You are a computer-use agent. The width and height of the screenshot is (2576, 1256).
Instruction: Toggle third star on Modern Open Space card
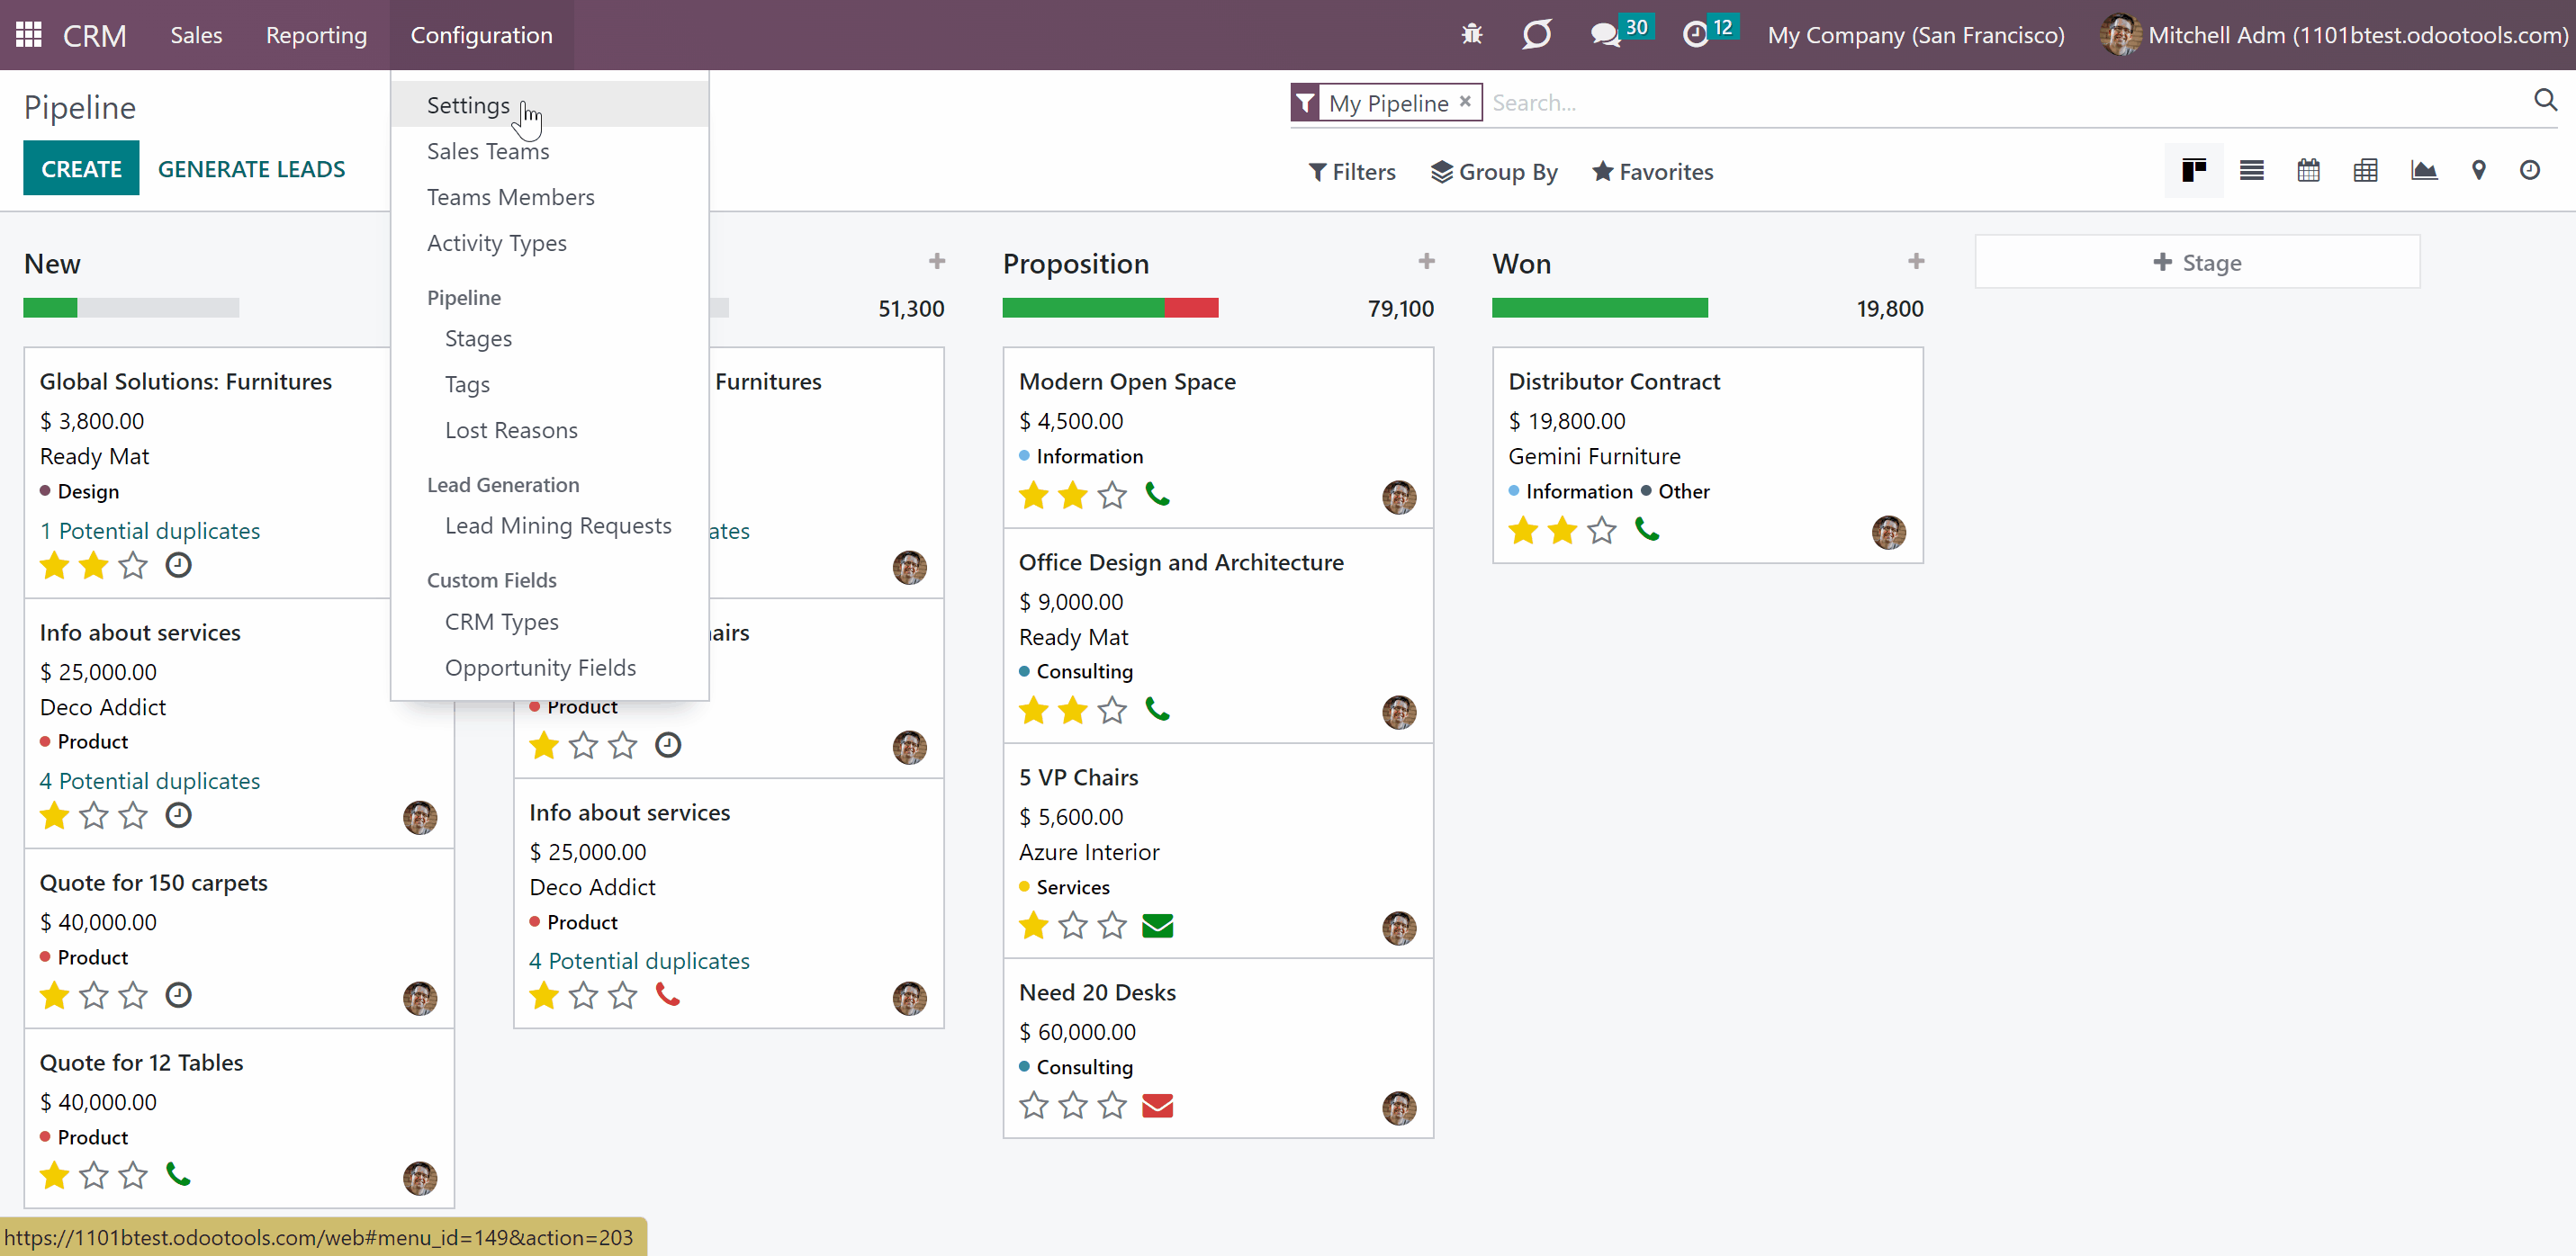click(x=1112, y=495)
